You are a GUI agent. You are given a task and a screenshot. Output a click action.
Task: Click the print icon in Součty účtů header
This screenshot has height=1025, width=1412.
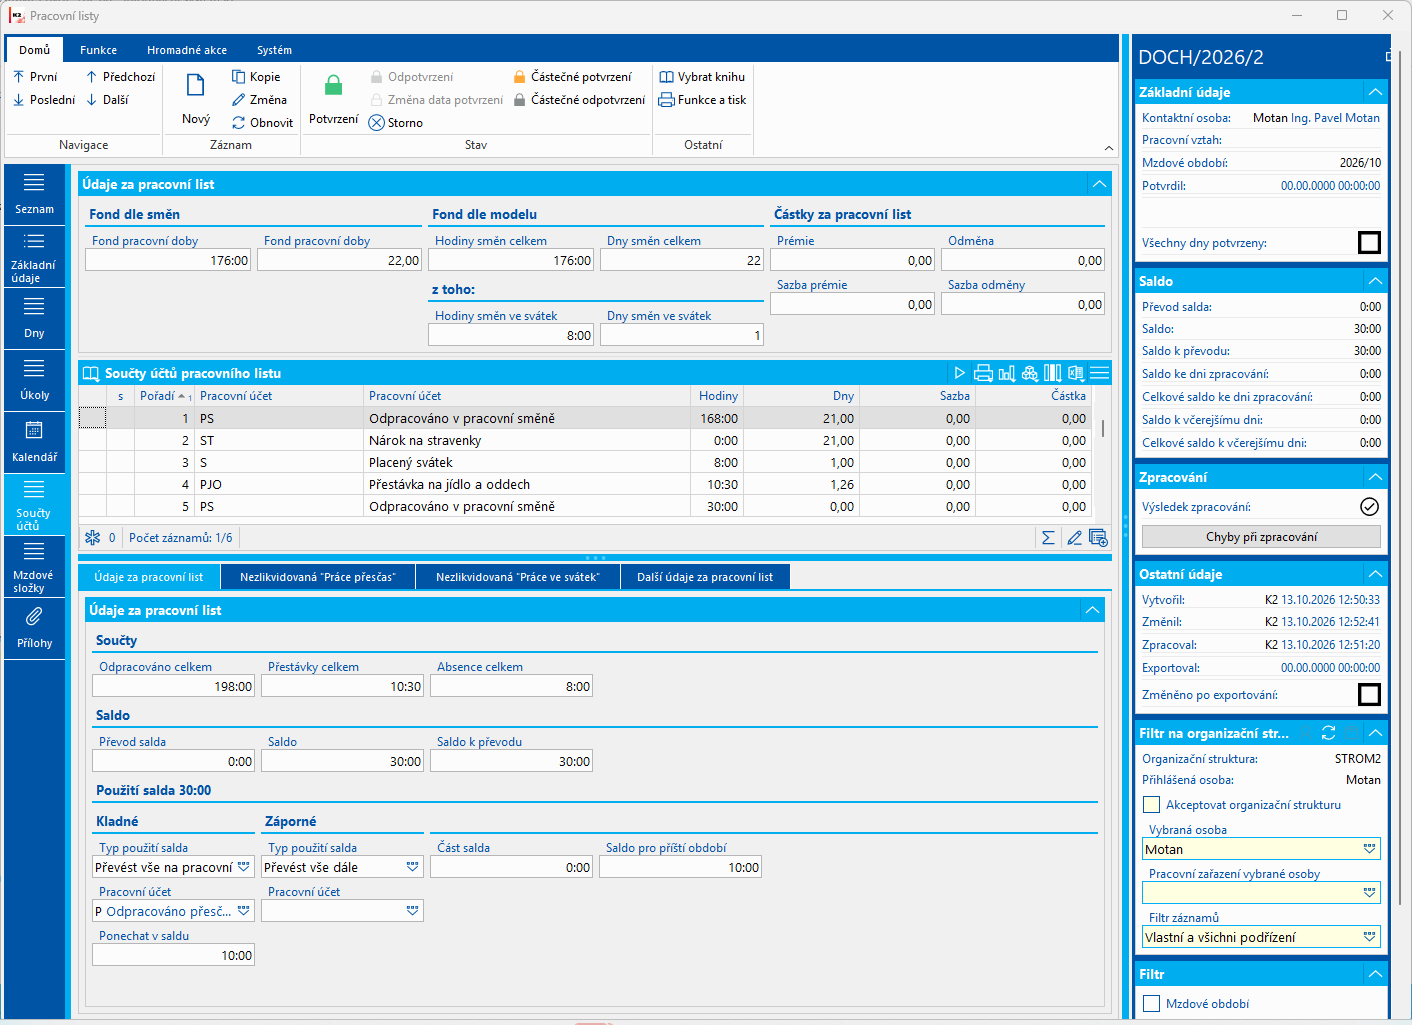tap(983, 373)
